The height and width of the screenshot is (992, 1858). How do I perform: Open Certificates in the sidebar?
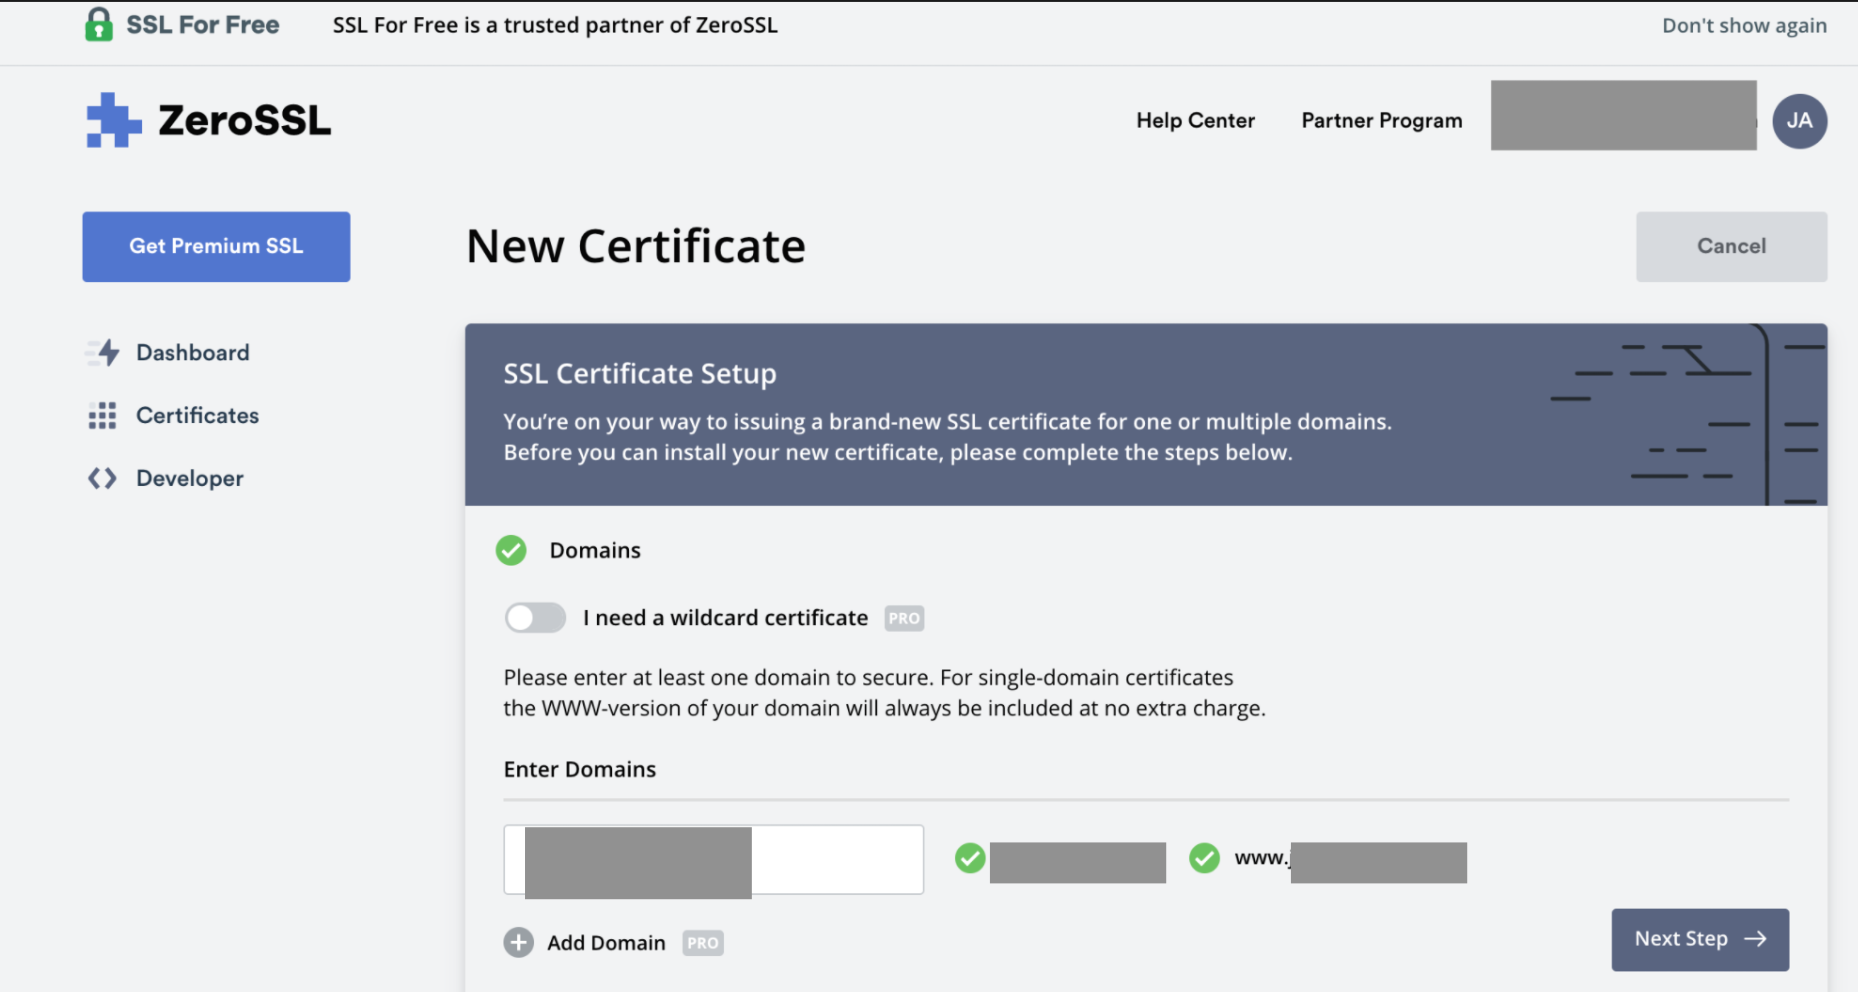(197, 415)
